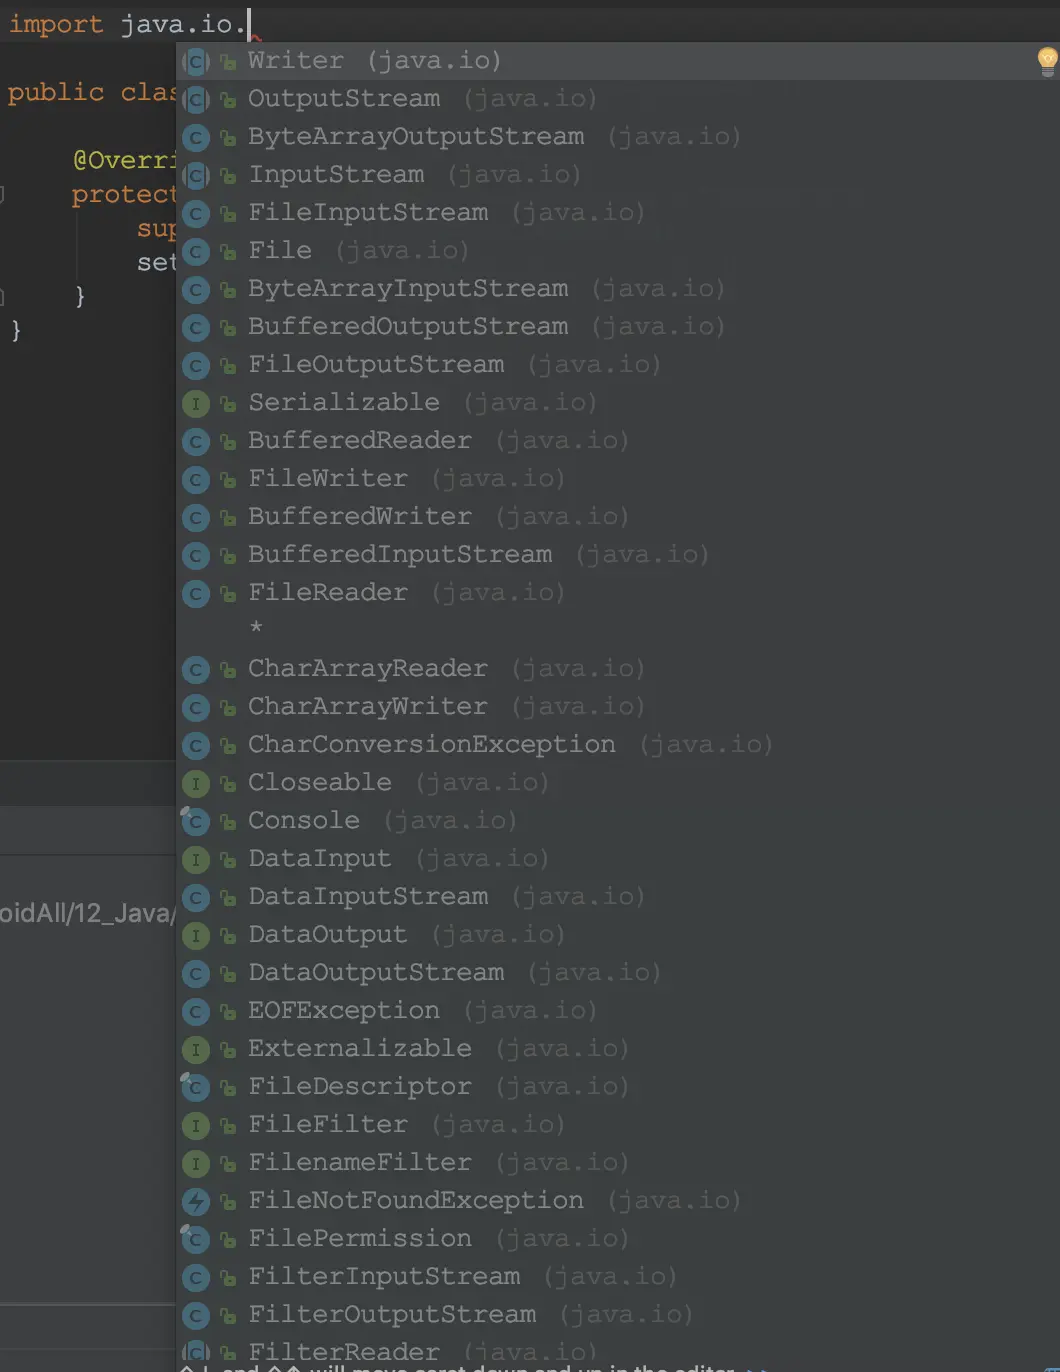Click the interface icon beside DataOutput
Image resolution: width=1060 pixels, height=1372 pixels.
point(196,936)
